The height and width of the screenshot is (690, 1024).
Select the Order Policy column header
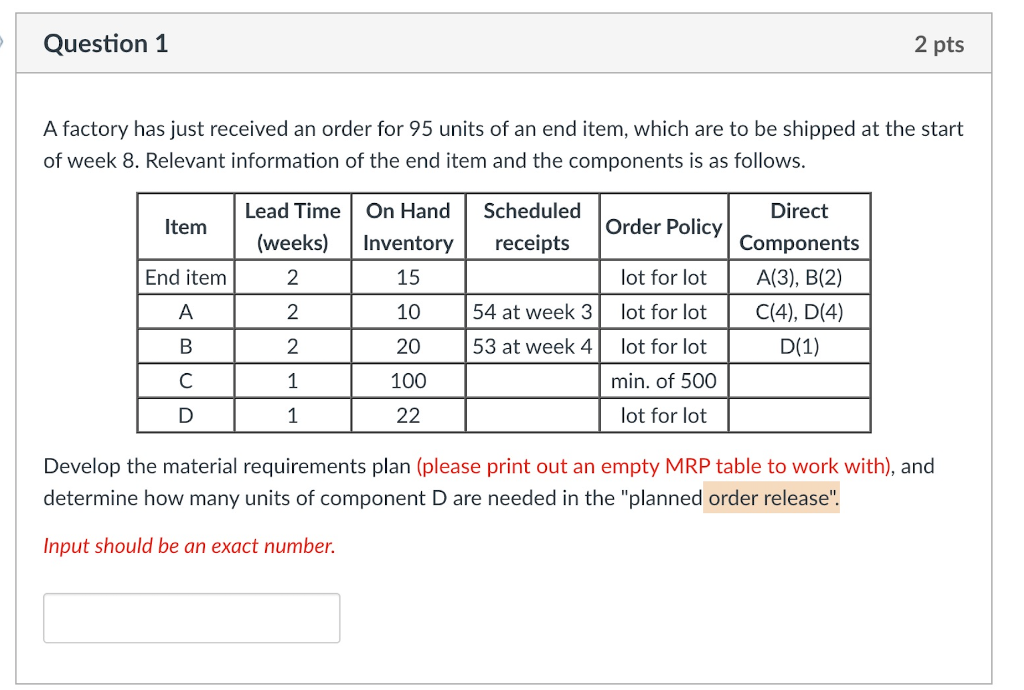(x=664, y=227)
